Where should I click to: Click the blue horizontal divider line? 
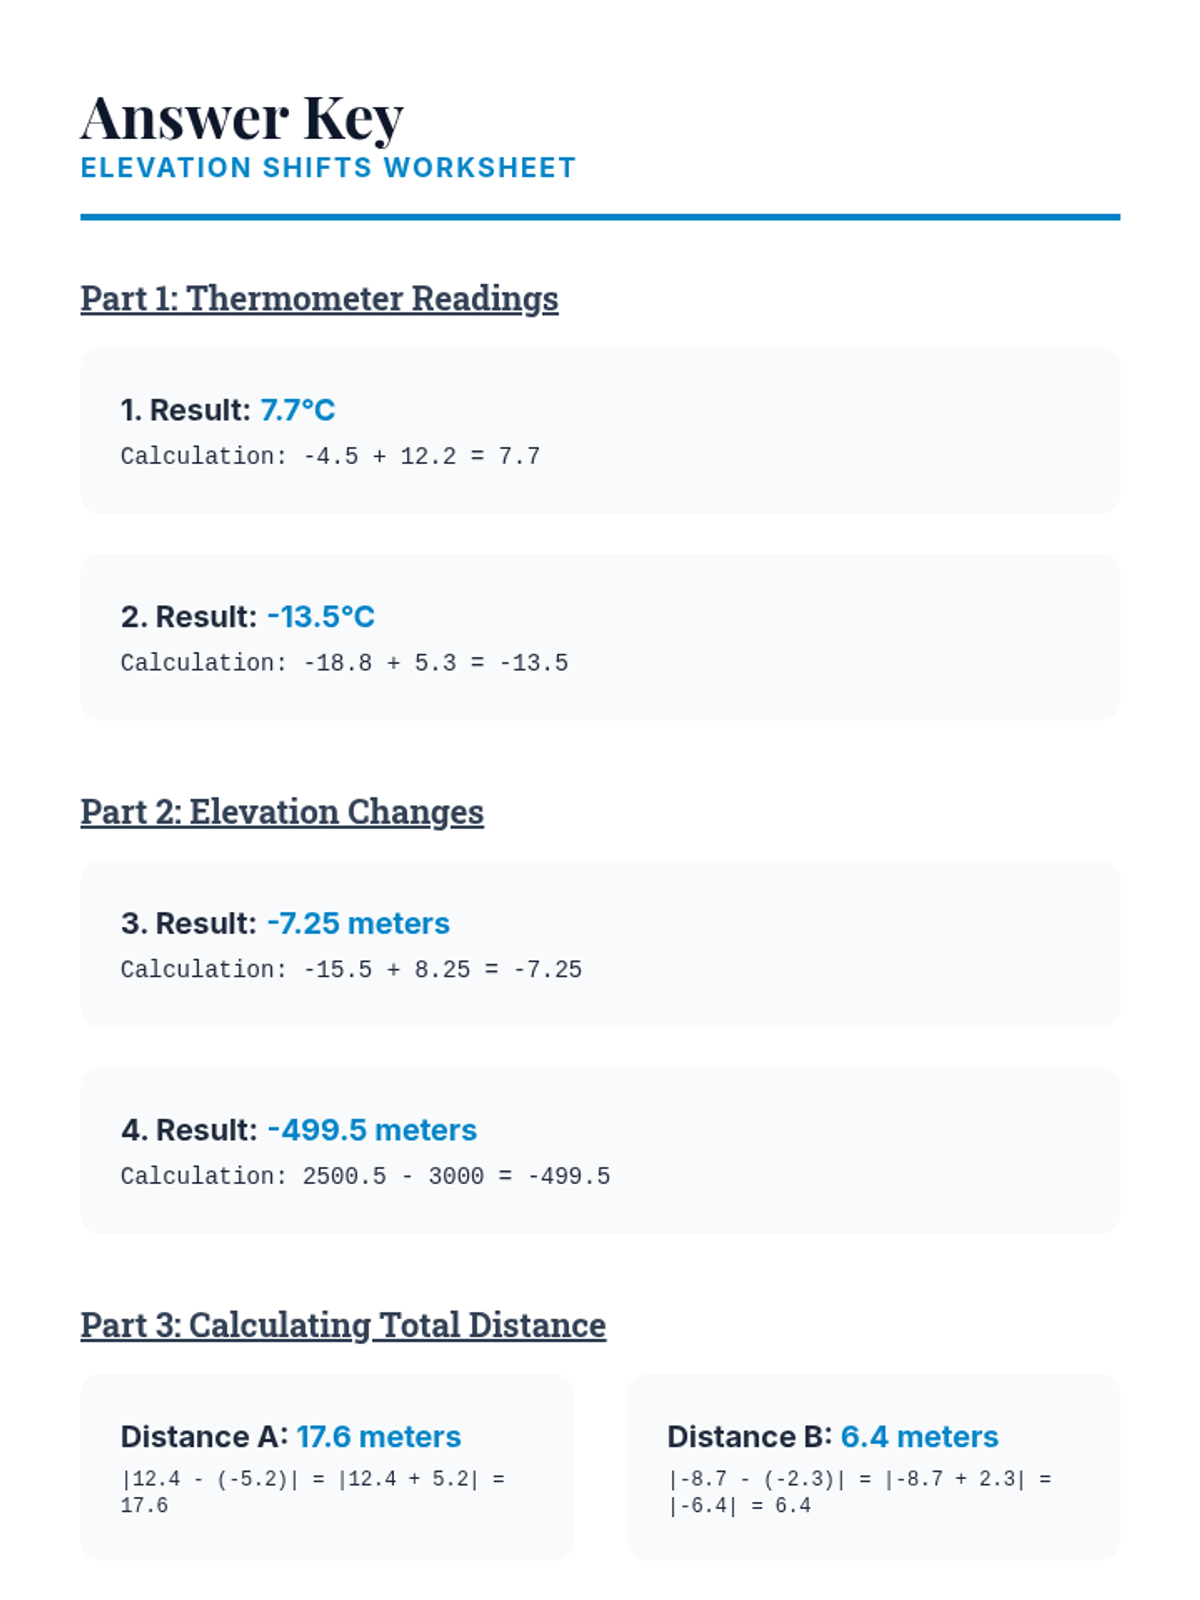pyautogui.click(x=600, y=216)
